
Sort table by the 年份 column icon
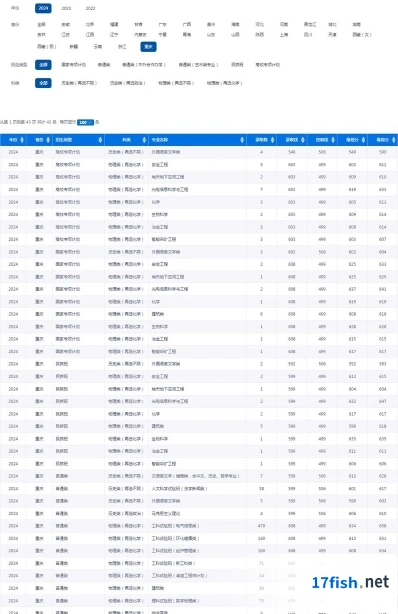pos(22,140)
